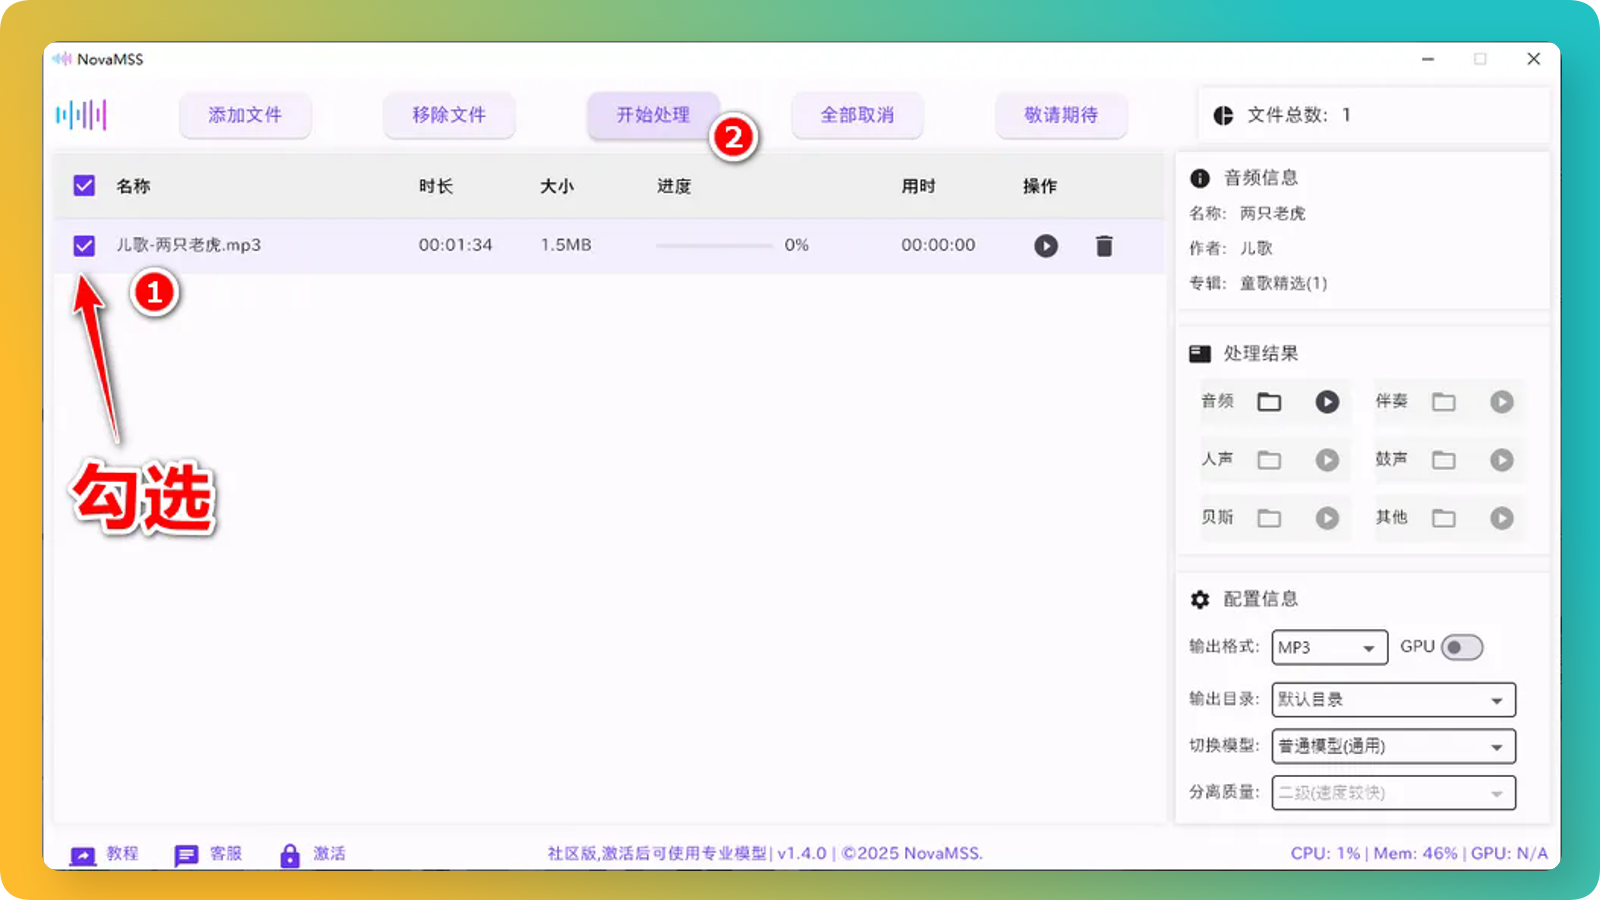Viewport: 1600px width, 900px height.
Task: Select the file name 儿歌-两只老虎.mp3
Action: click(189, 245)
